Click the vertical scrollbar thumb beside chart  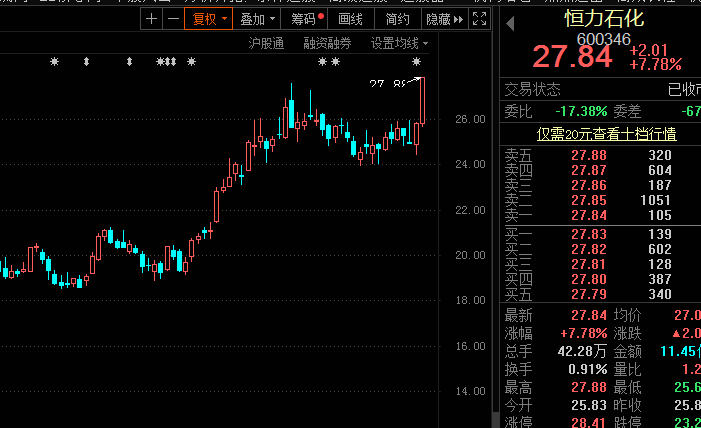(495, 420)
